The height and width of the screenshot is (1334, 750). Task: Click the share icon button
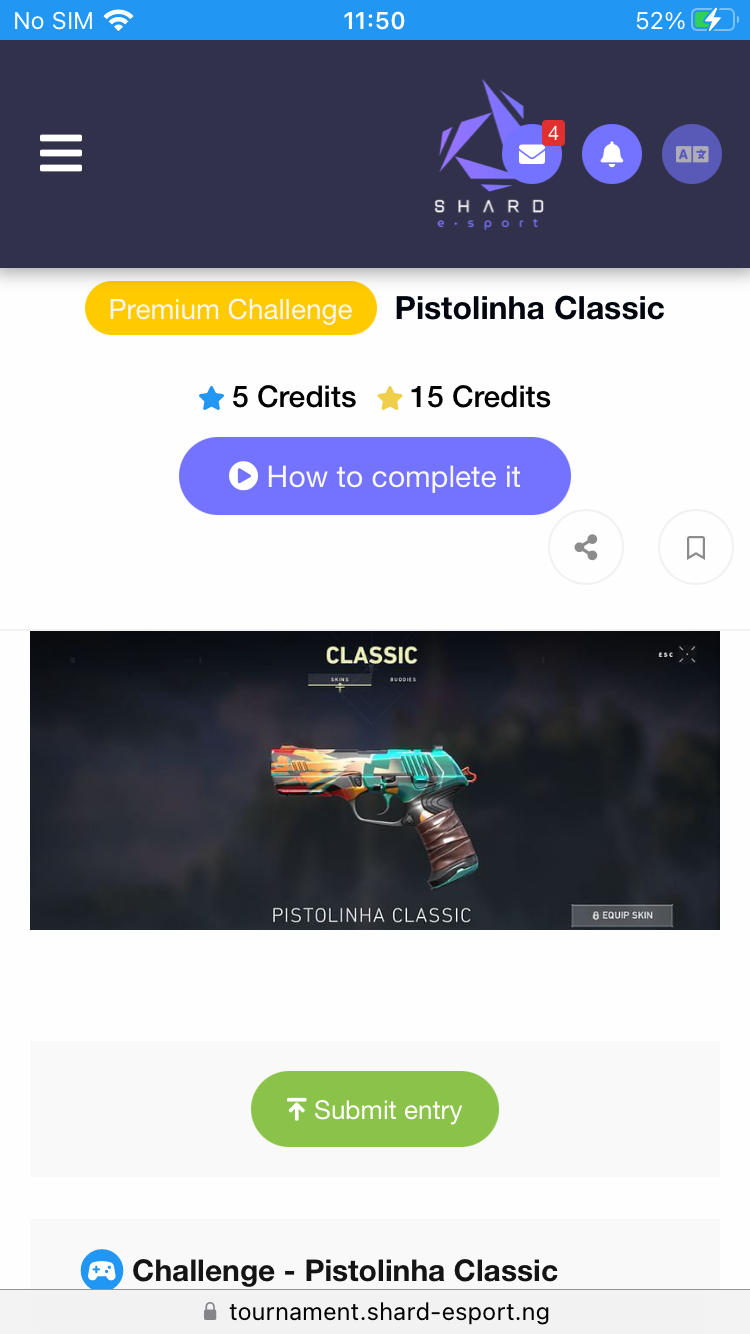coord(586,547)
